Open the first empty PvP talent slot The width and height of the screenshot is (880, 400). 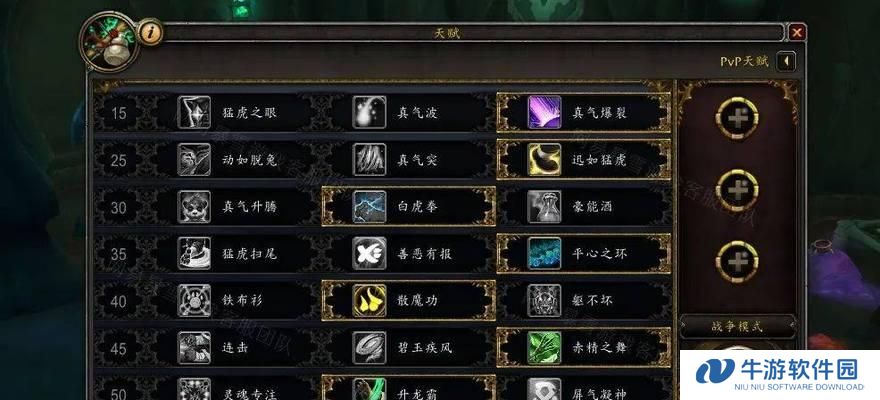click(x=737, y=118)
